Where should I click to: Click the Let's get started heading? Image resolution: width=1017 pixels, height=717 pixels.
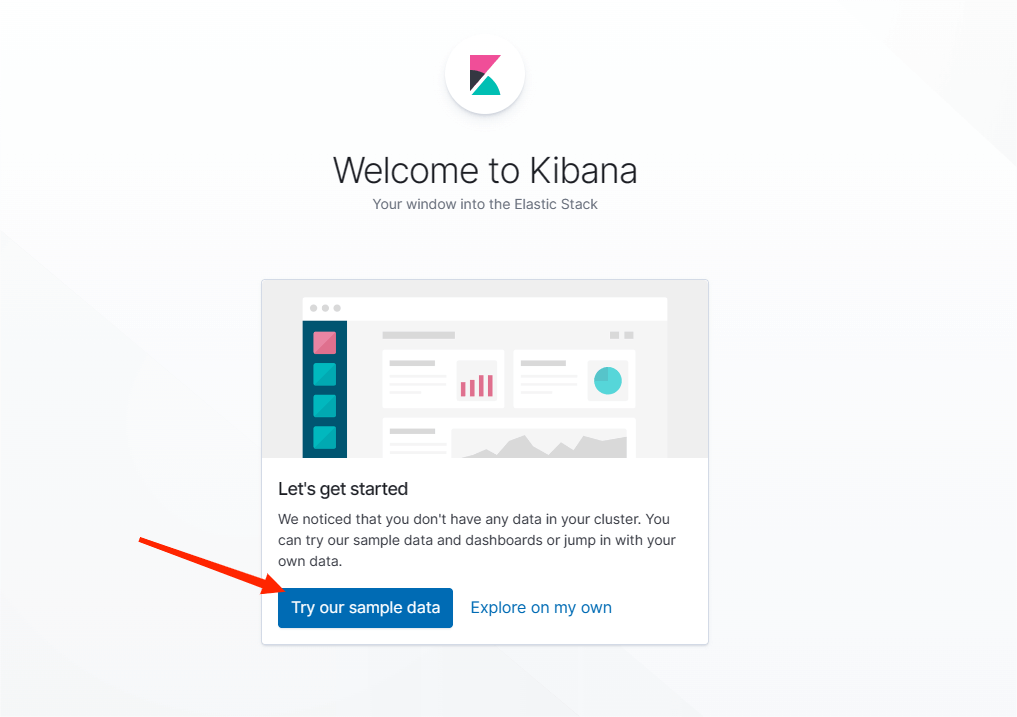click(x=342, y=489)
